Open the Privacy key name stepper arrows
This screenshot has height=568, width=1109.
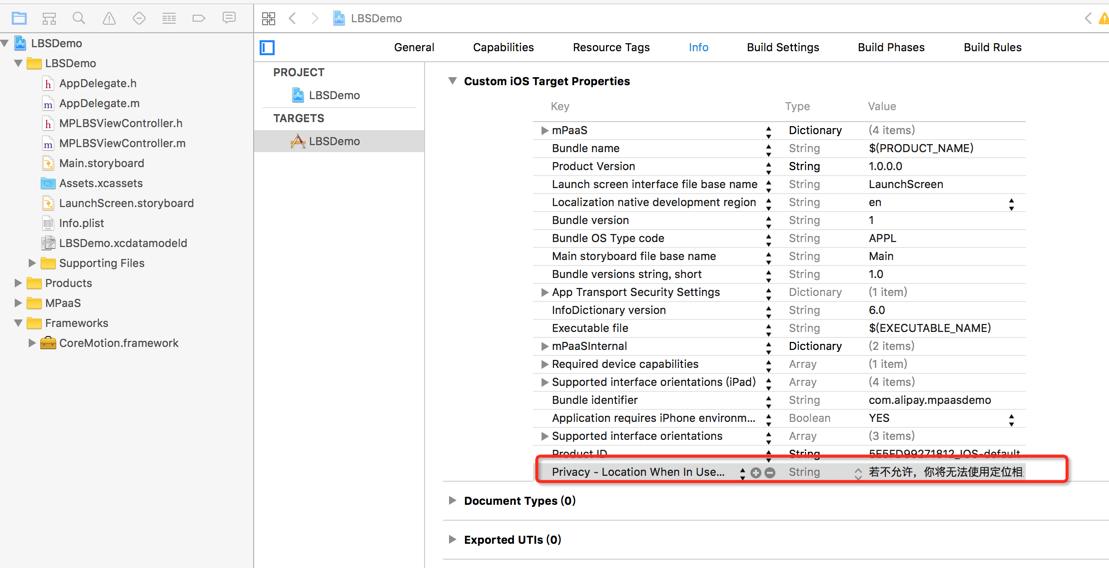click(743, 473)
